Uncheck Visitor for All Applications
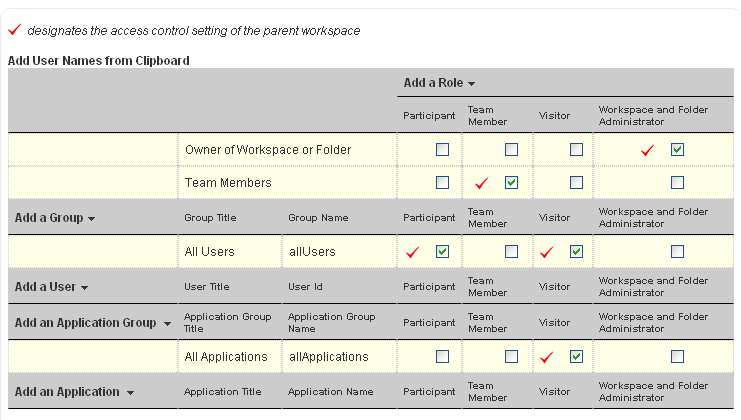The height and width of the screenshot is (420, 741). [576, 357]
